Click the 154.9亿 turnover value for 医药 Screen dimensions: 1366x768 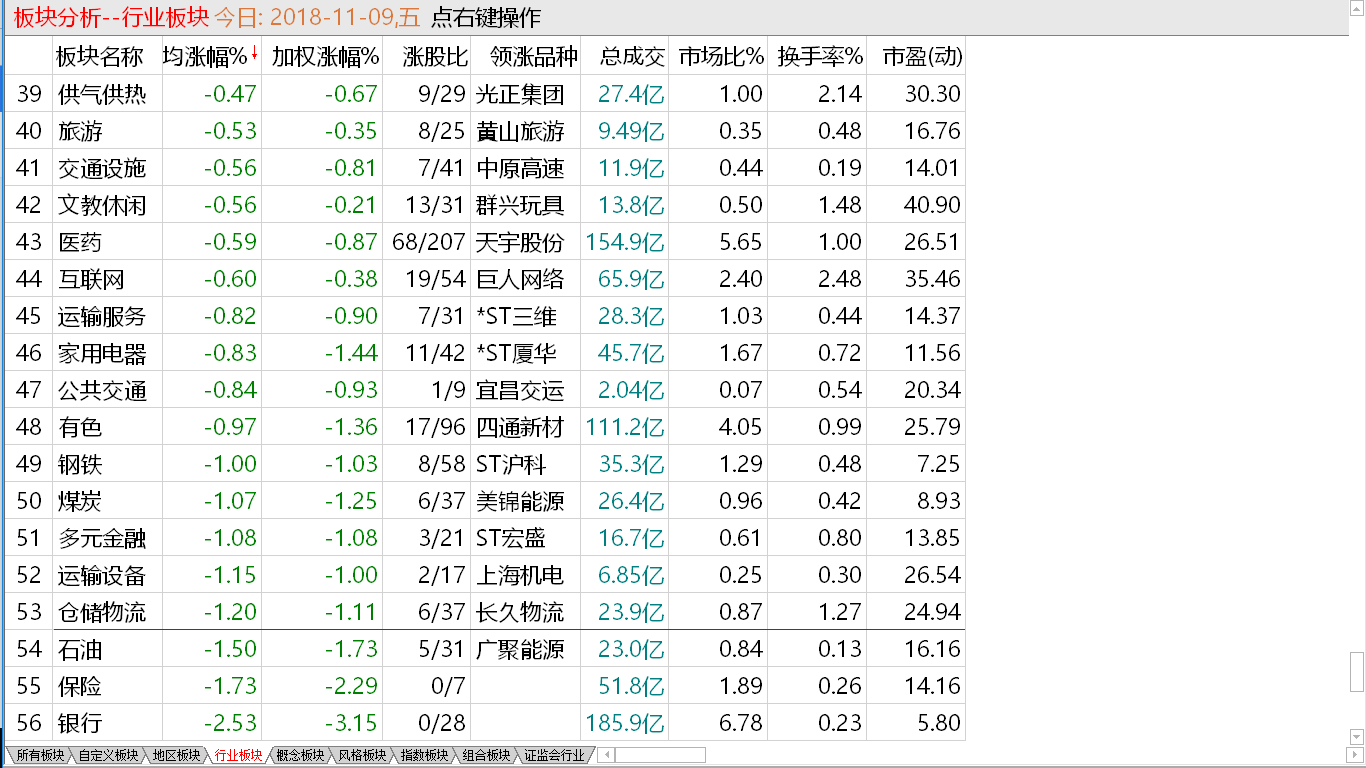(x=623, y=242)
